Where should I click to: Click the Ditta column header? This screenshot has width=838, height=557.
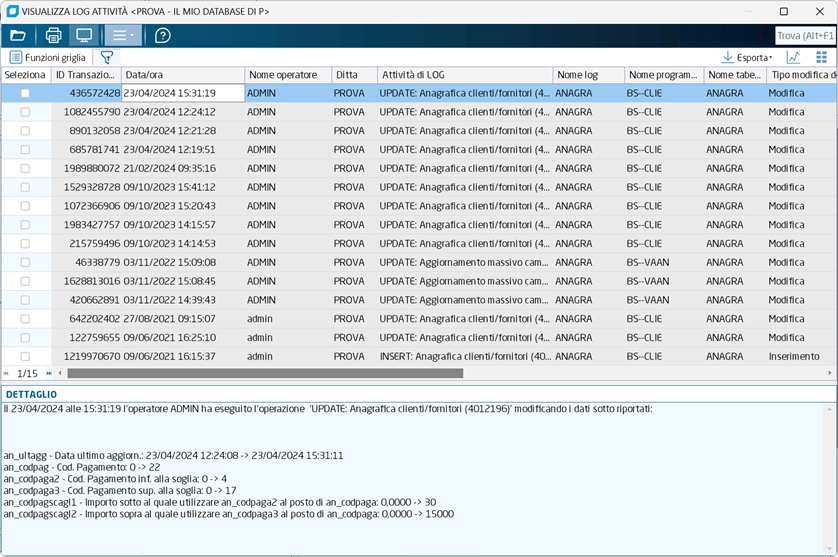(x=355, y=75)
